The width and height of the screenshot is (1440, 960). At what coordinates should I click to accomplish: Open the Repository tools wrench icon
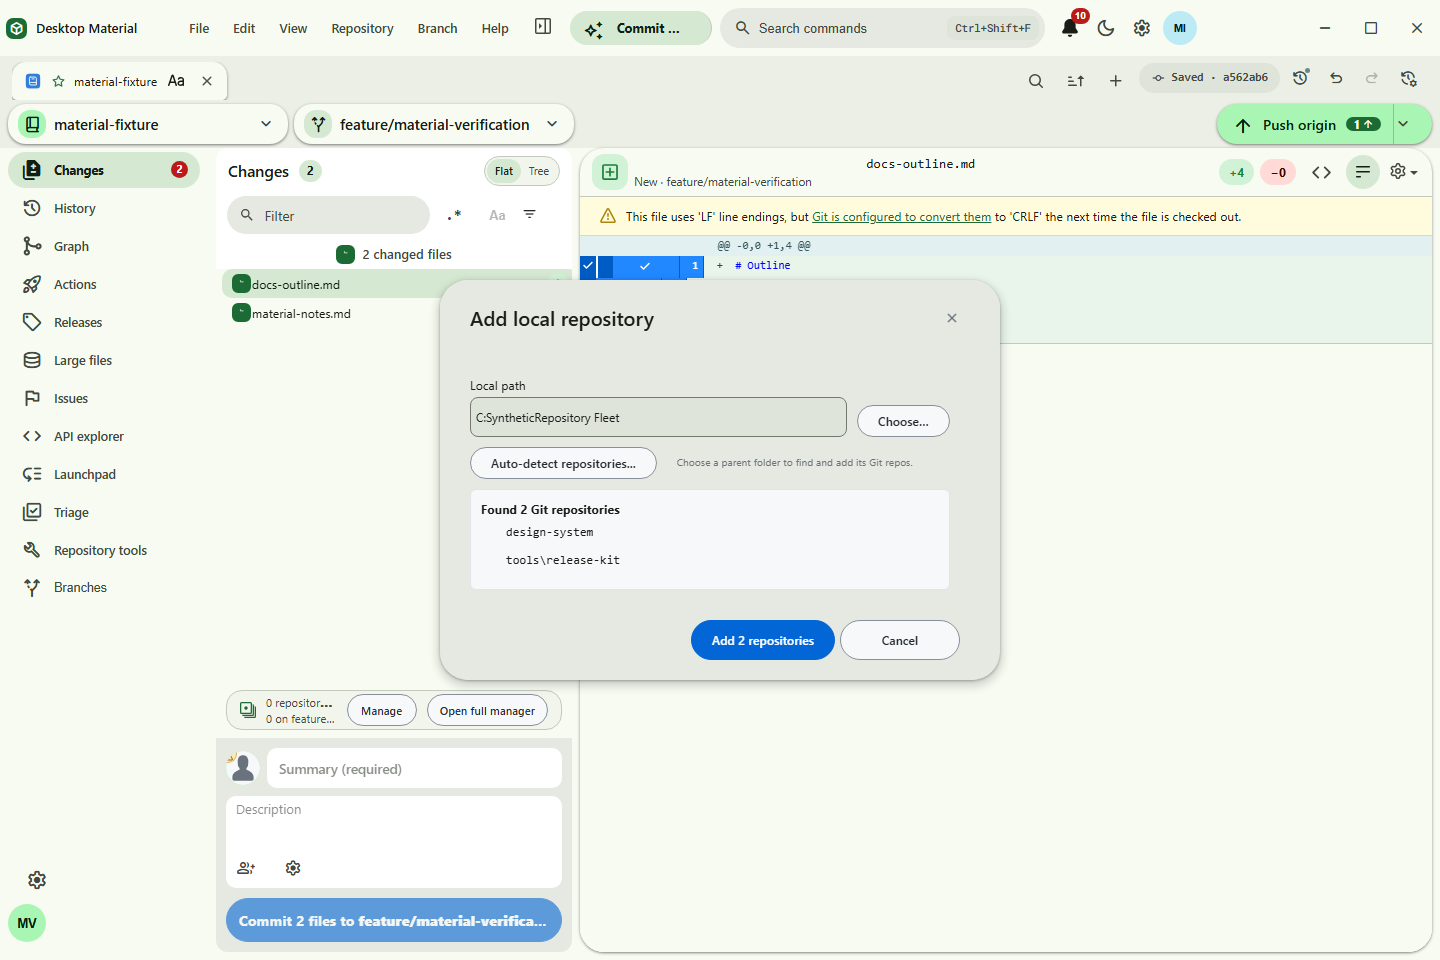[x=32, y=550]
